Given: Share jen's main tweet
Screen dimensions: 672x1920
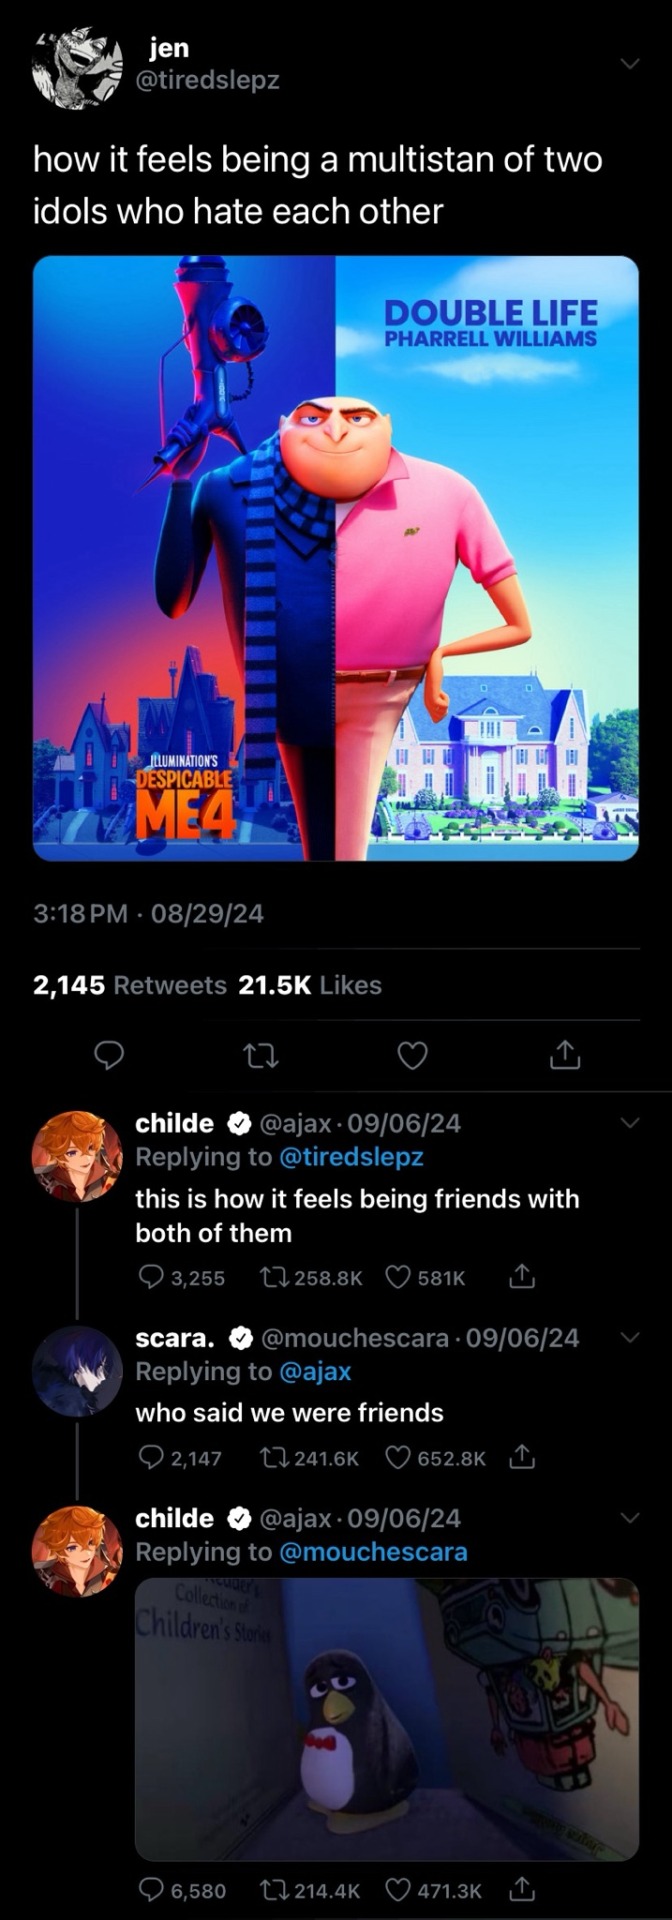Looking at the screenshot, I should click(565, 1055).
